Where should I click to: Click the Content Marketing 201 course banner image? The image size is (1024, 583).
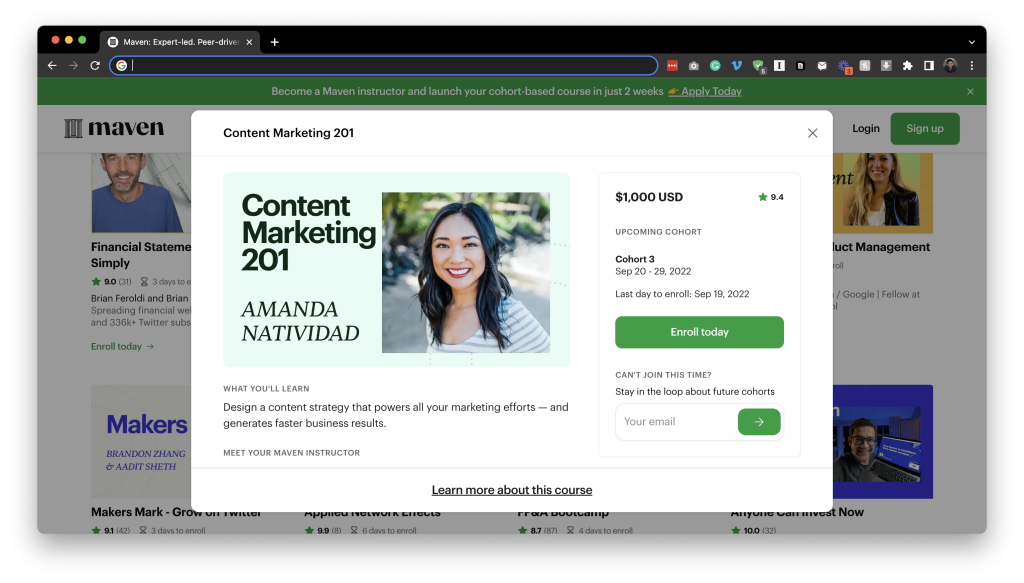click(x=396, y=270)
